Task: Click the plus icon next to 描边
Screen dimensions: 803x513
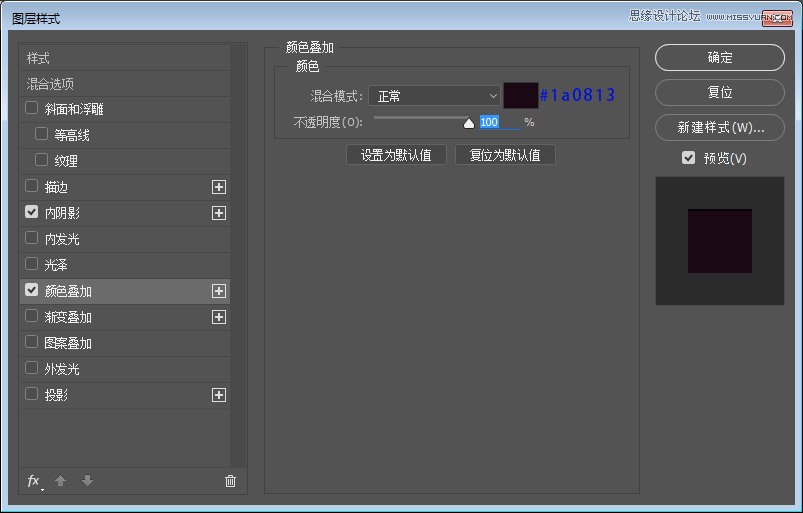Action: tap(219, 187)
